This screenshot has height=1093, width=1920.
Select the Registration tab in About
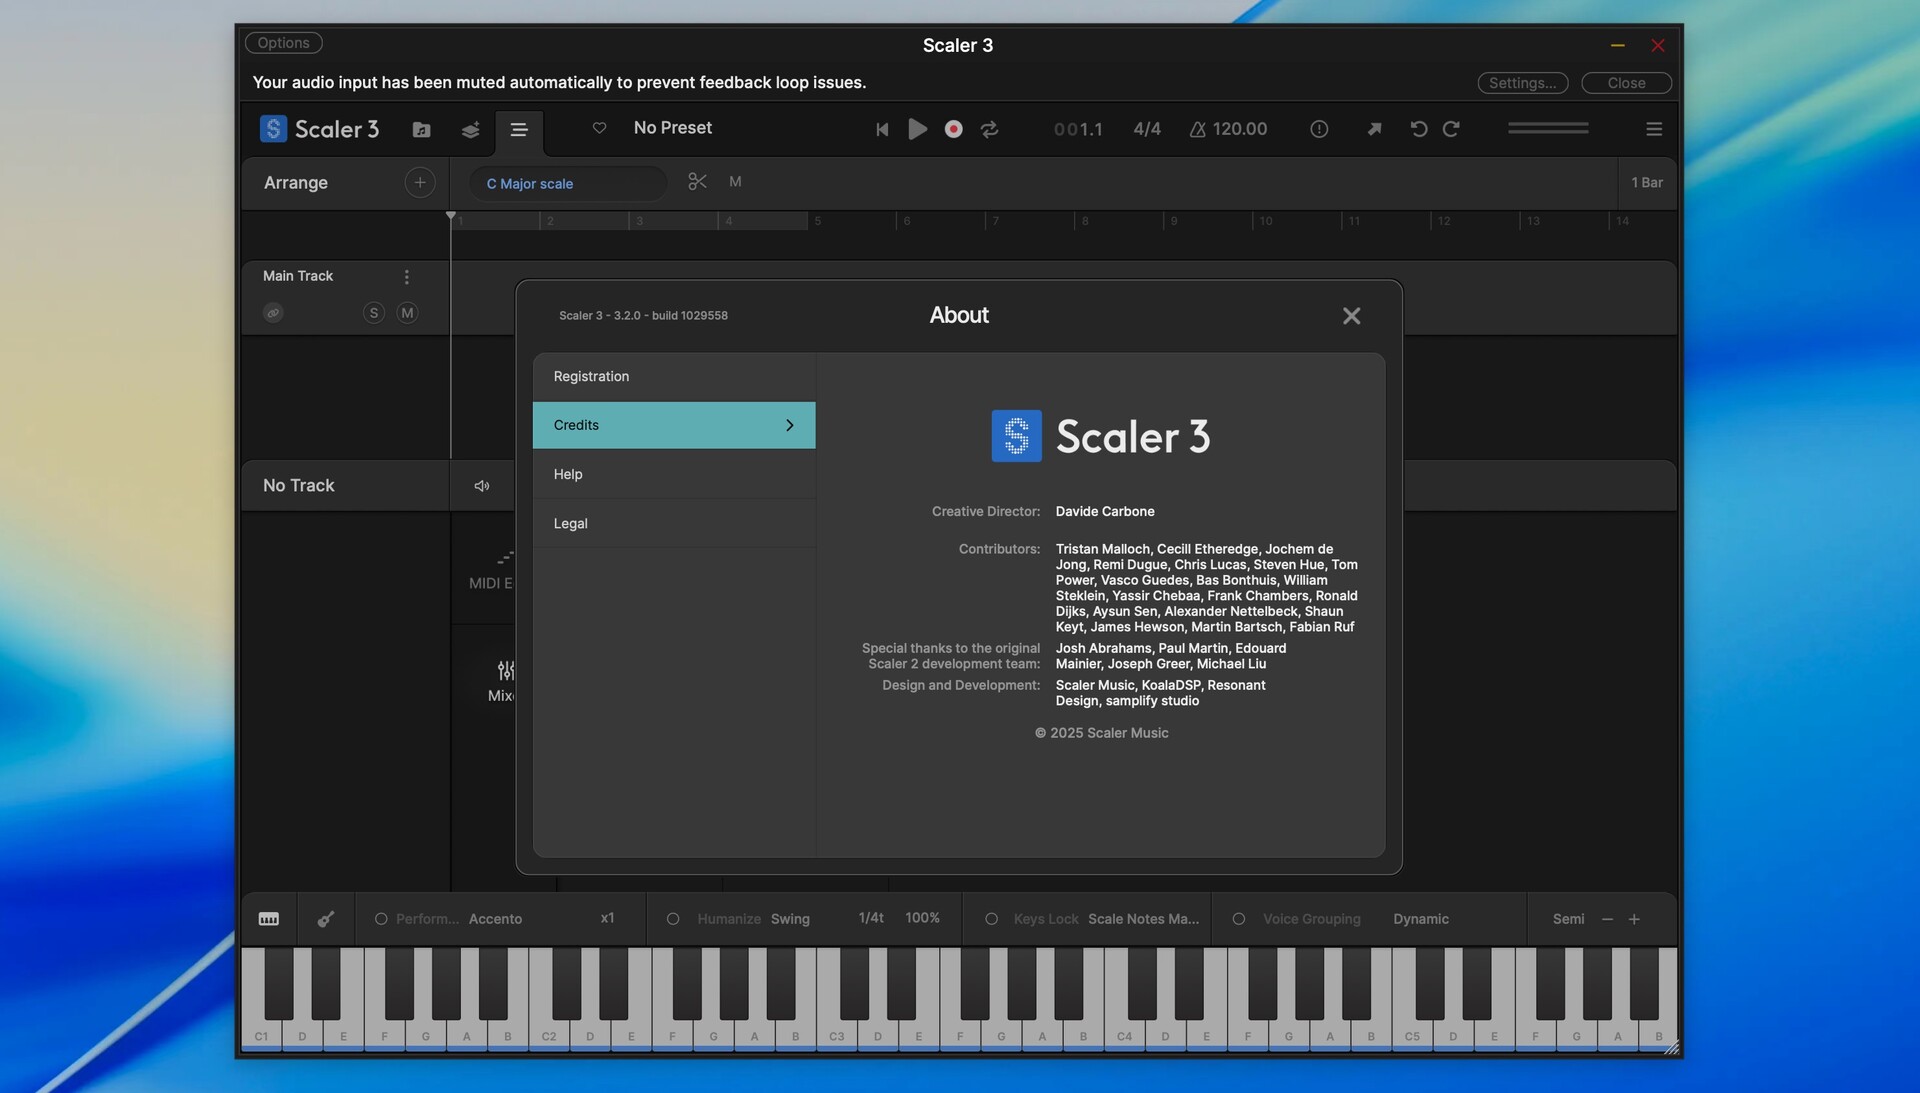pyautogui.click(x=673, y=377)
